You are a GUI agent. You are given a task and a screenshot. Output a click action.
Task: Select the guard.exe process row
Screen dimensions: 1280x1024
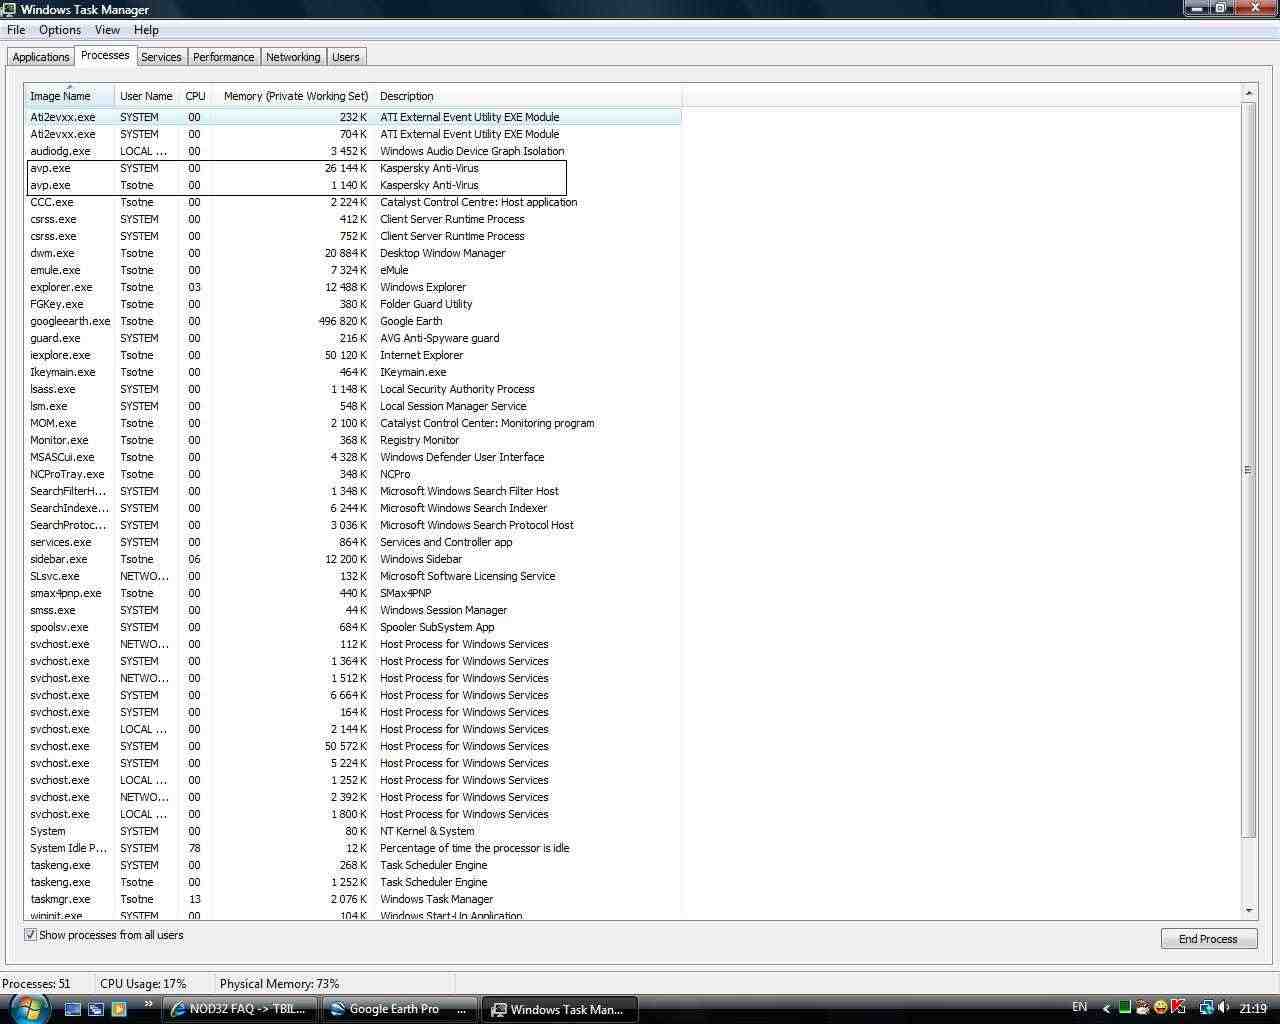point(353,338)
